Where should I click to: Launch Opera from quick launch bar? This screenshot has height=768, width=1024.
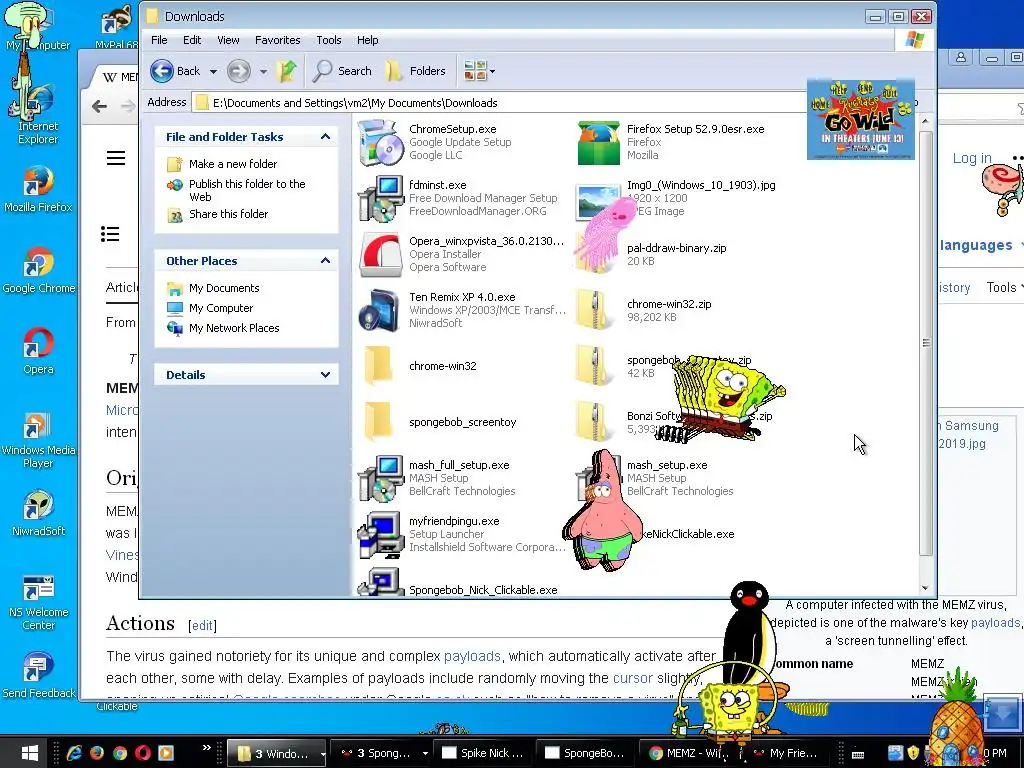click(142, 753)
